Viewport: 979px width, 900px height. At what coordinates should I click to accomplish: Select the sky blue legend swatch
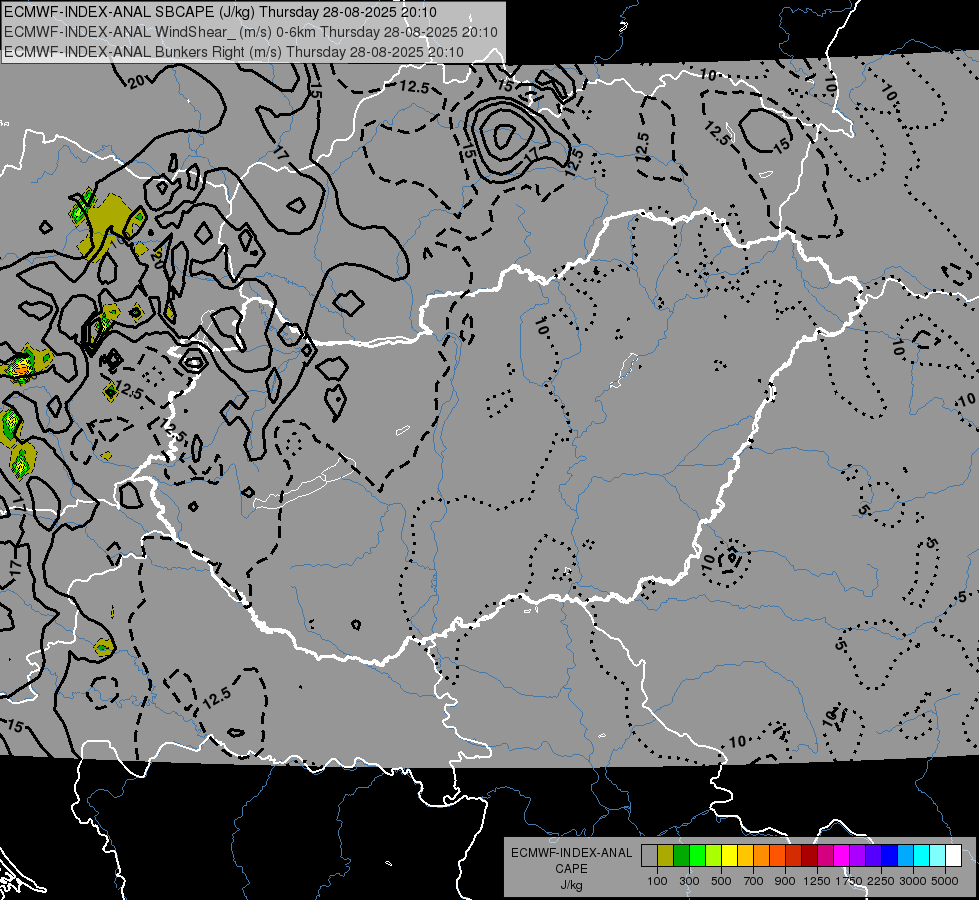pyautogui.click(x=906, y=855)
